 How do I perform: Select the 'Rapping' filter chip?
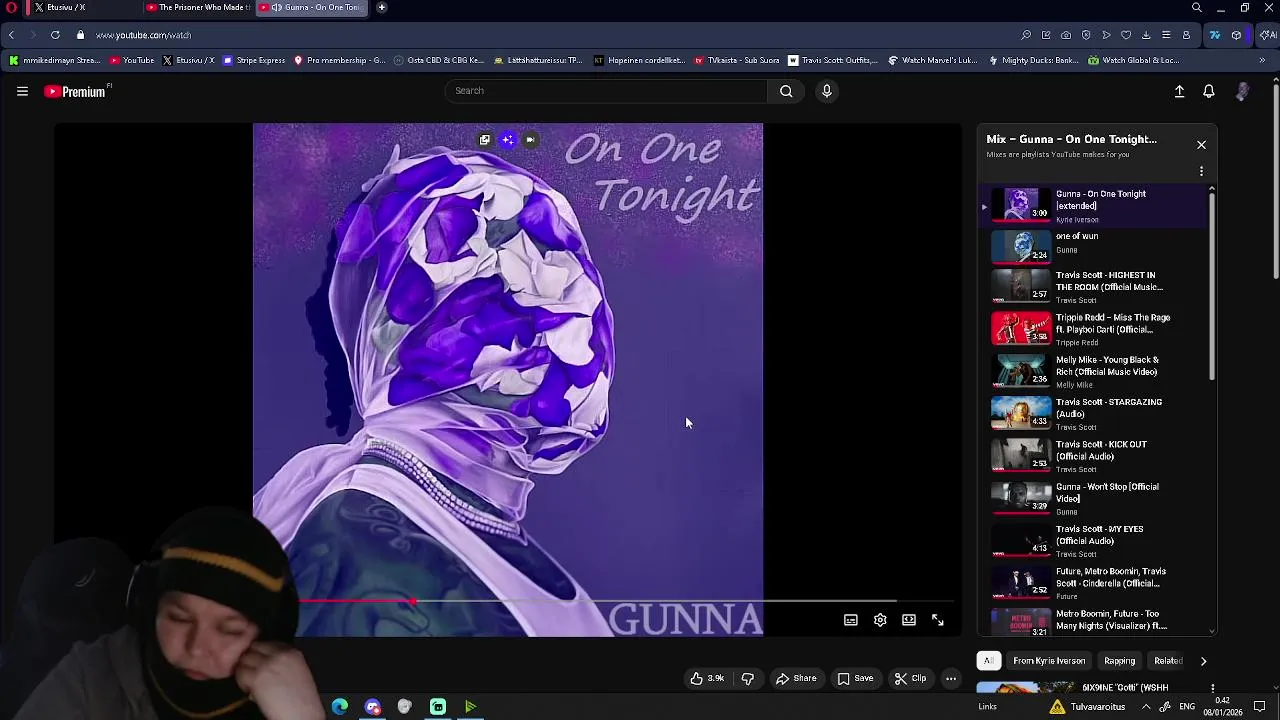[x=1119, y=661]
